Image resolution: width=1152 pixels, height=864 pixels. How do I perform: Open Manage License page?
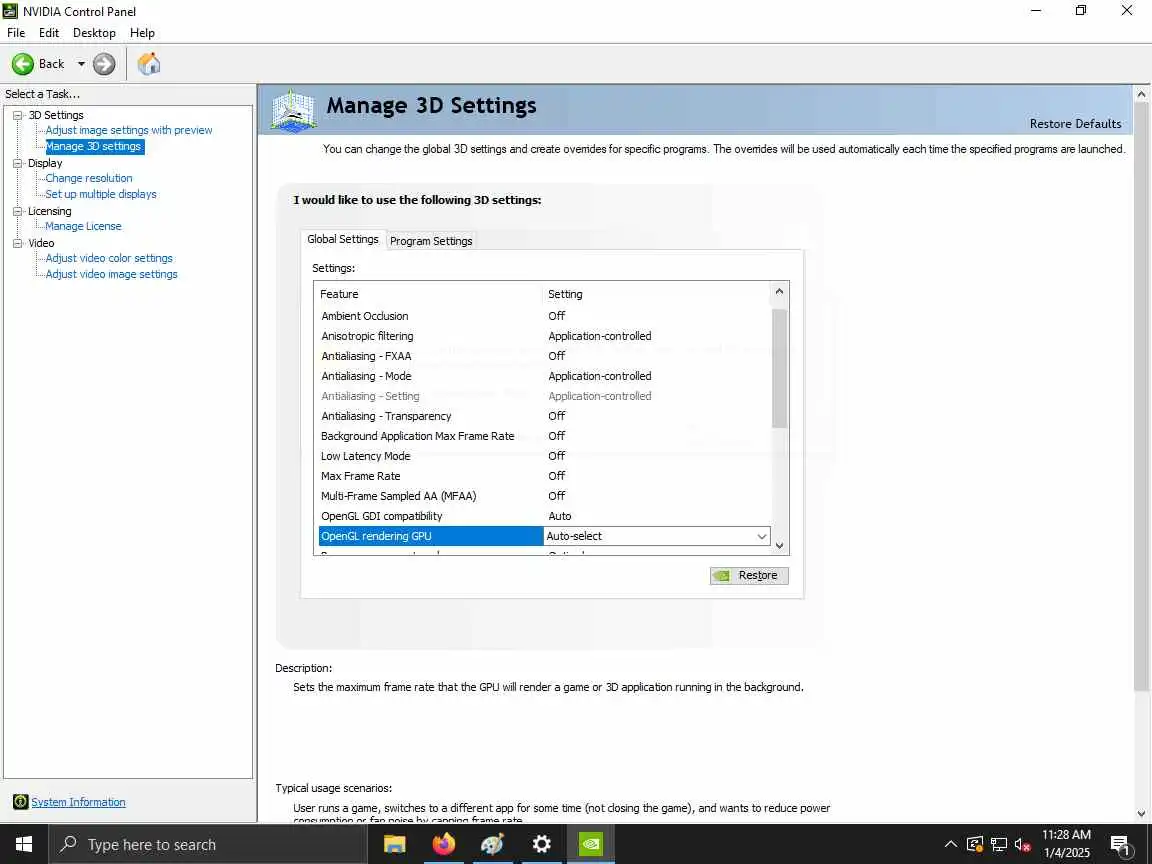(83, 226)
